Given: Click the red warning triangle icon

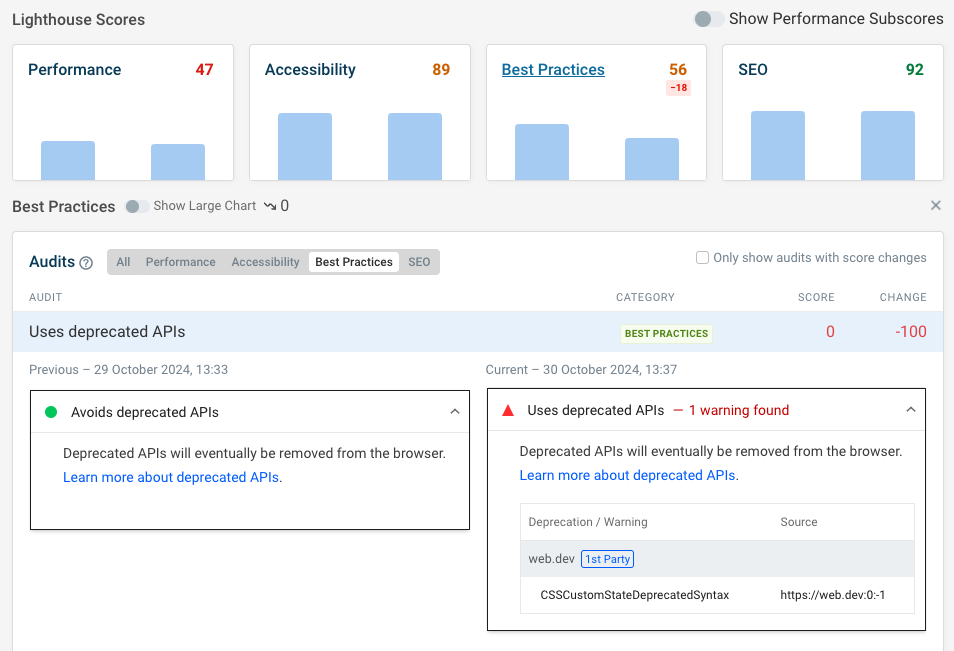Looking at the screenshot, I should pyautogui.click(x=508, y=411).
